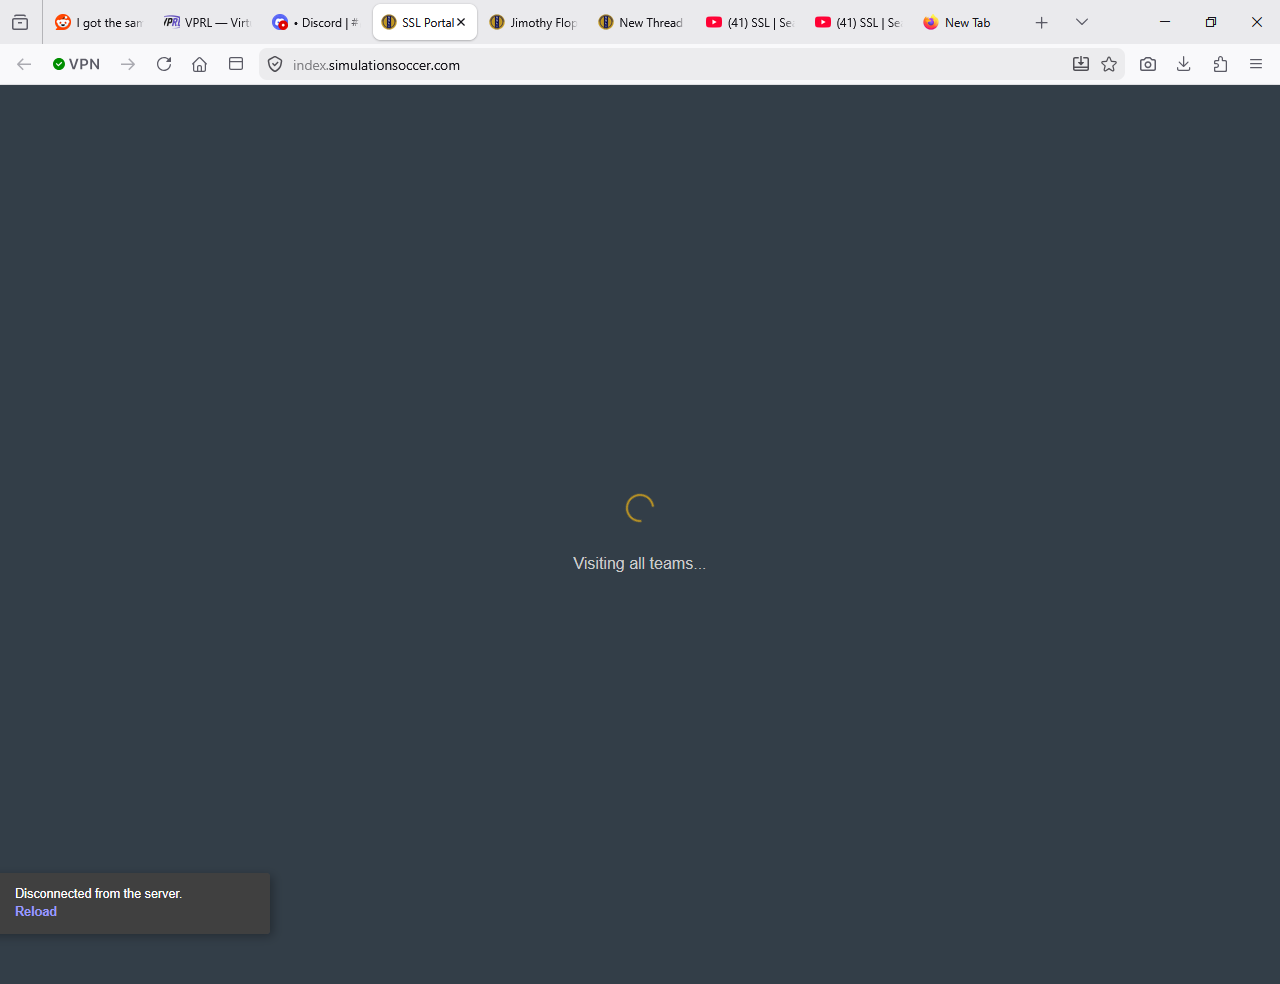Screen dimensions: 1280x984
Task: Reload the current page in toolbar
Action: (x=164, y=64)
